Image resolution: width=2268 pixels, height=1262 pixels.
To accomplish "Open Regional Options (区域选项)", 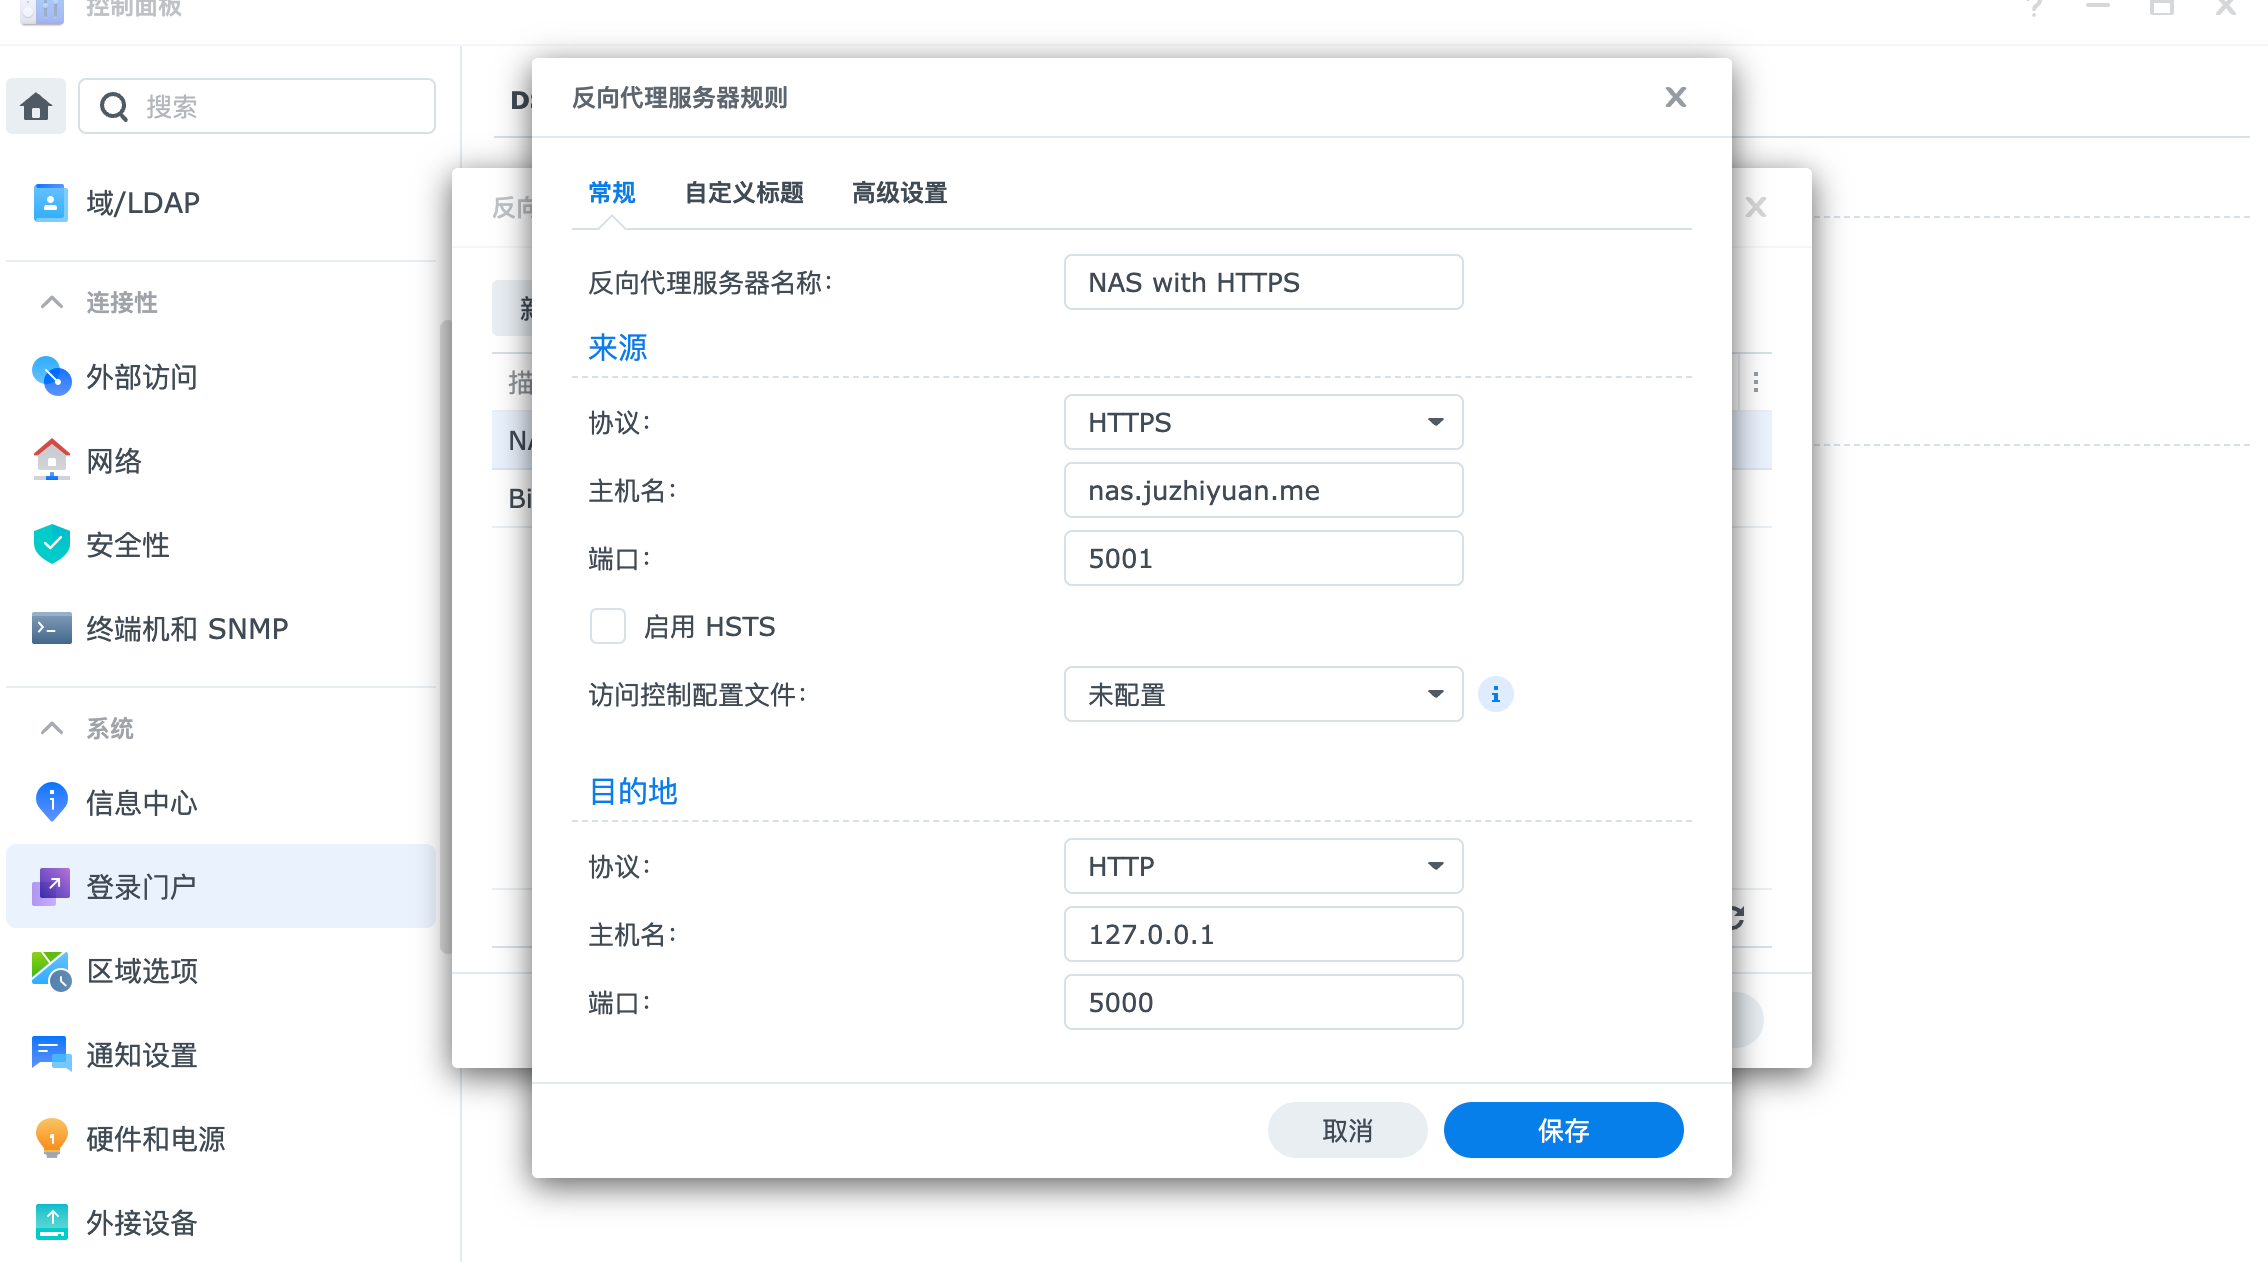I will [141, 971].
